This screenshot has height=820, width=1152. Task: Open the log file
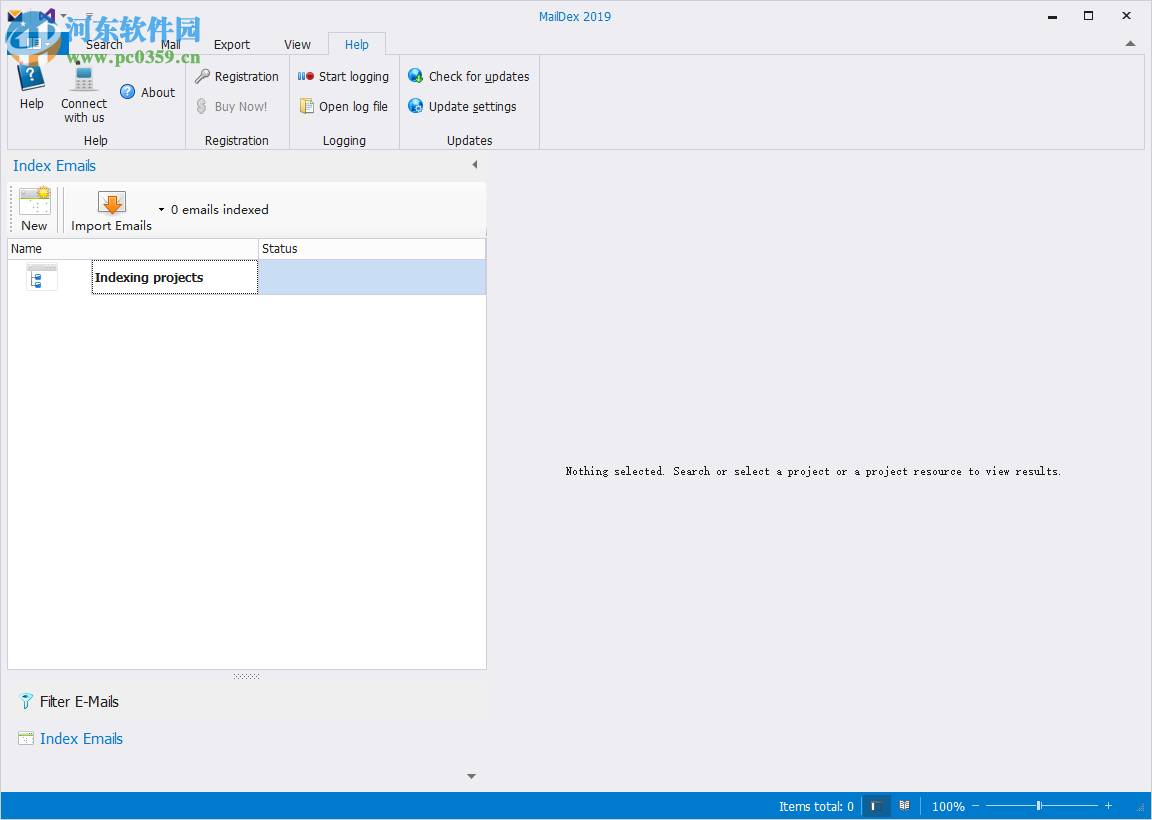pos(344,106)
